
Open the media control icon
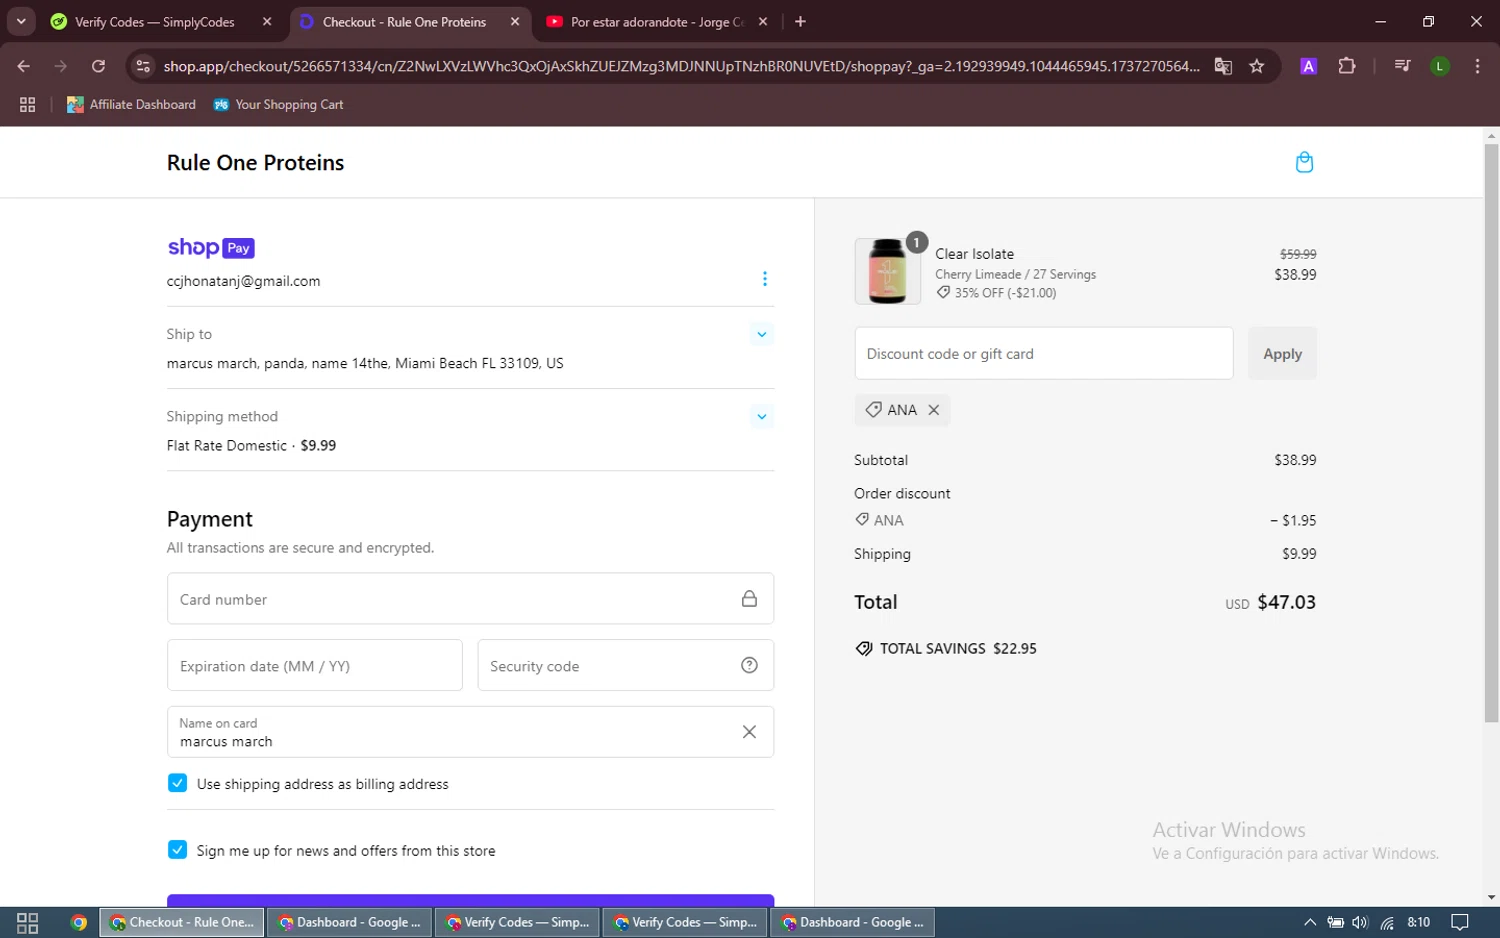click(x=1402, y=66)
